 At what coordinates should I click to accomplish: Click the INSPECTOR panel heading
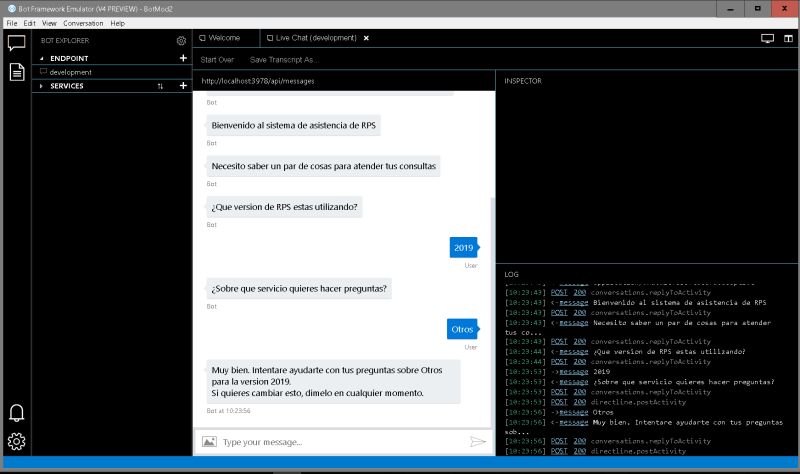(x=523, y=81)
